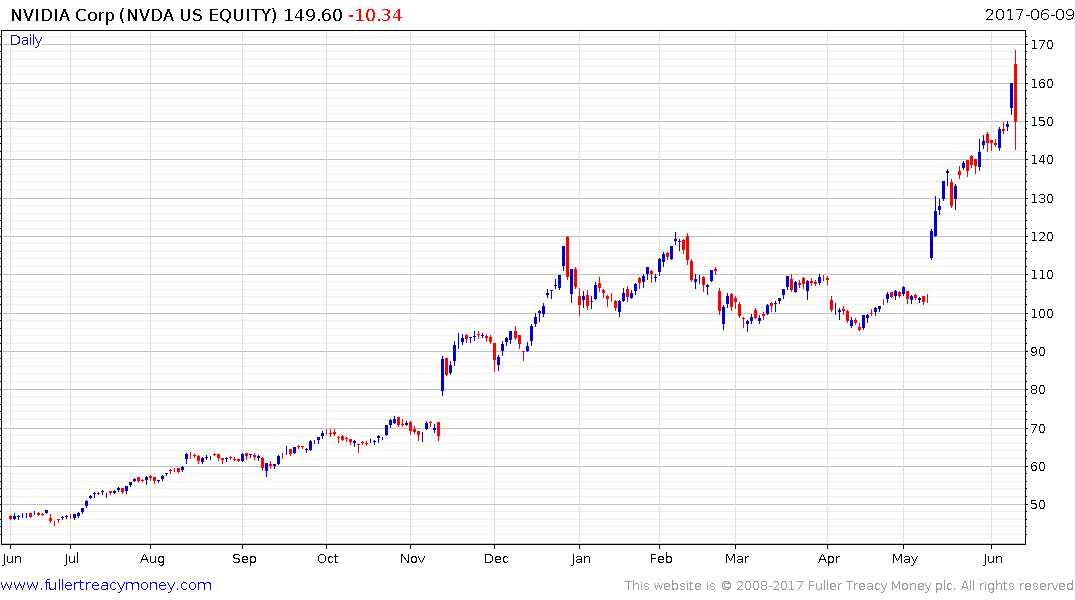
Task: Click the 'May' time axis label
Action: pos(905,559)
